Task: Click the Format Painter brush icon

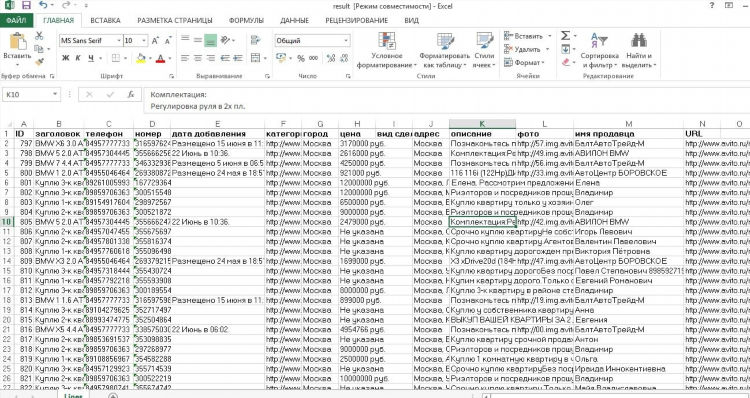Action: coord(39,62)
